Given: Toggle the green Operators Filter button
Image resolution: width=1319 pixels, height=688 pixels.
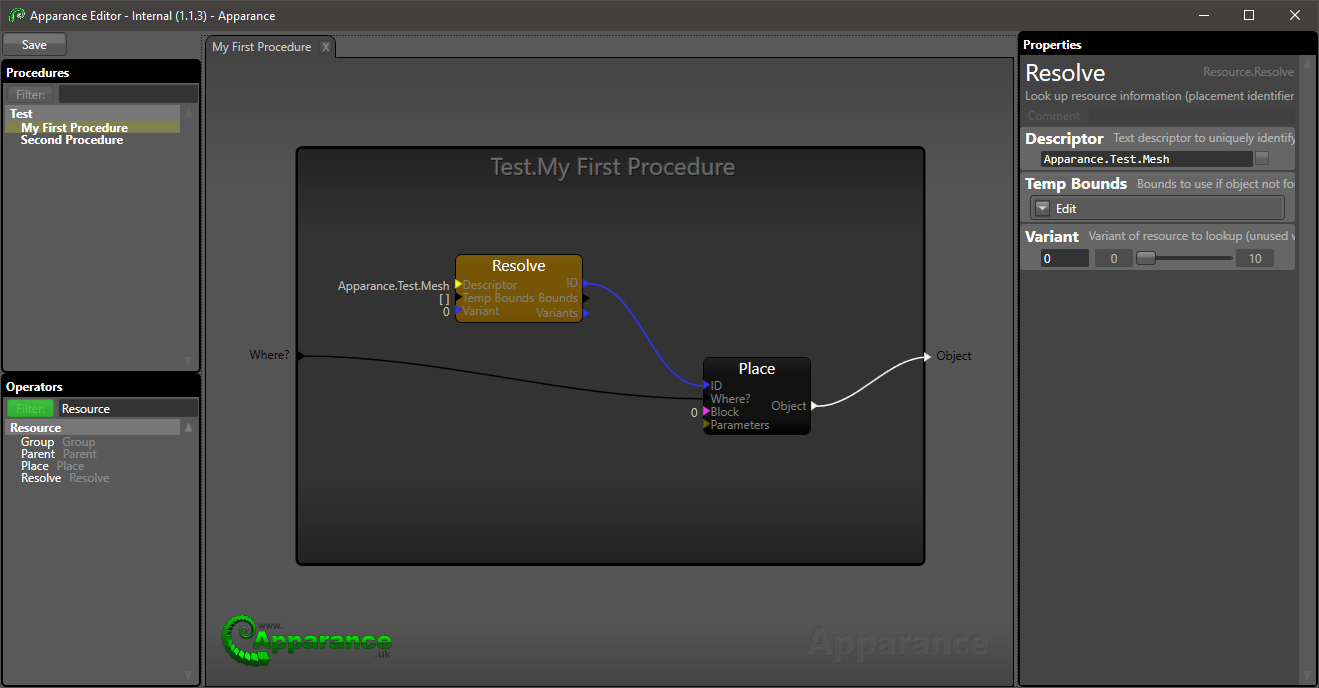Looking at the screenshot, I should [x=30, y=409].
